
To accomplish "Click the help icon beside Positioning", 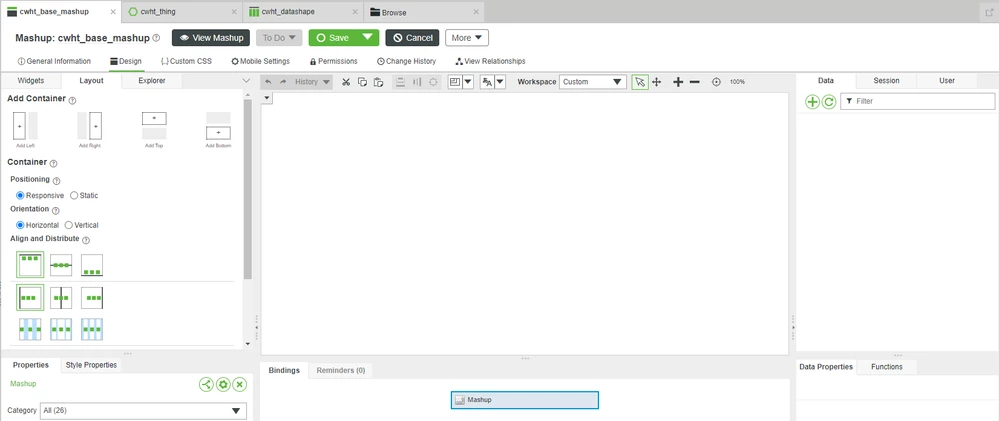I will 56,181.
